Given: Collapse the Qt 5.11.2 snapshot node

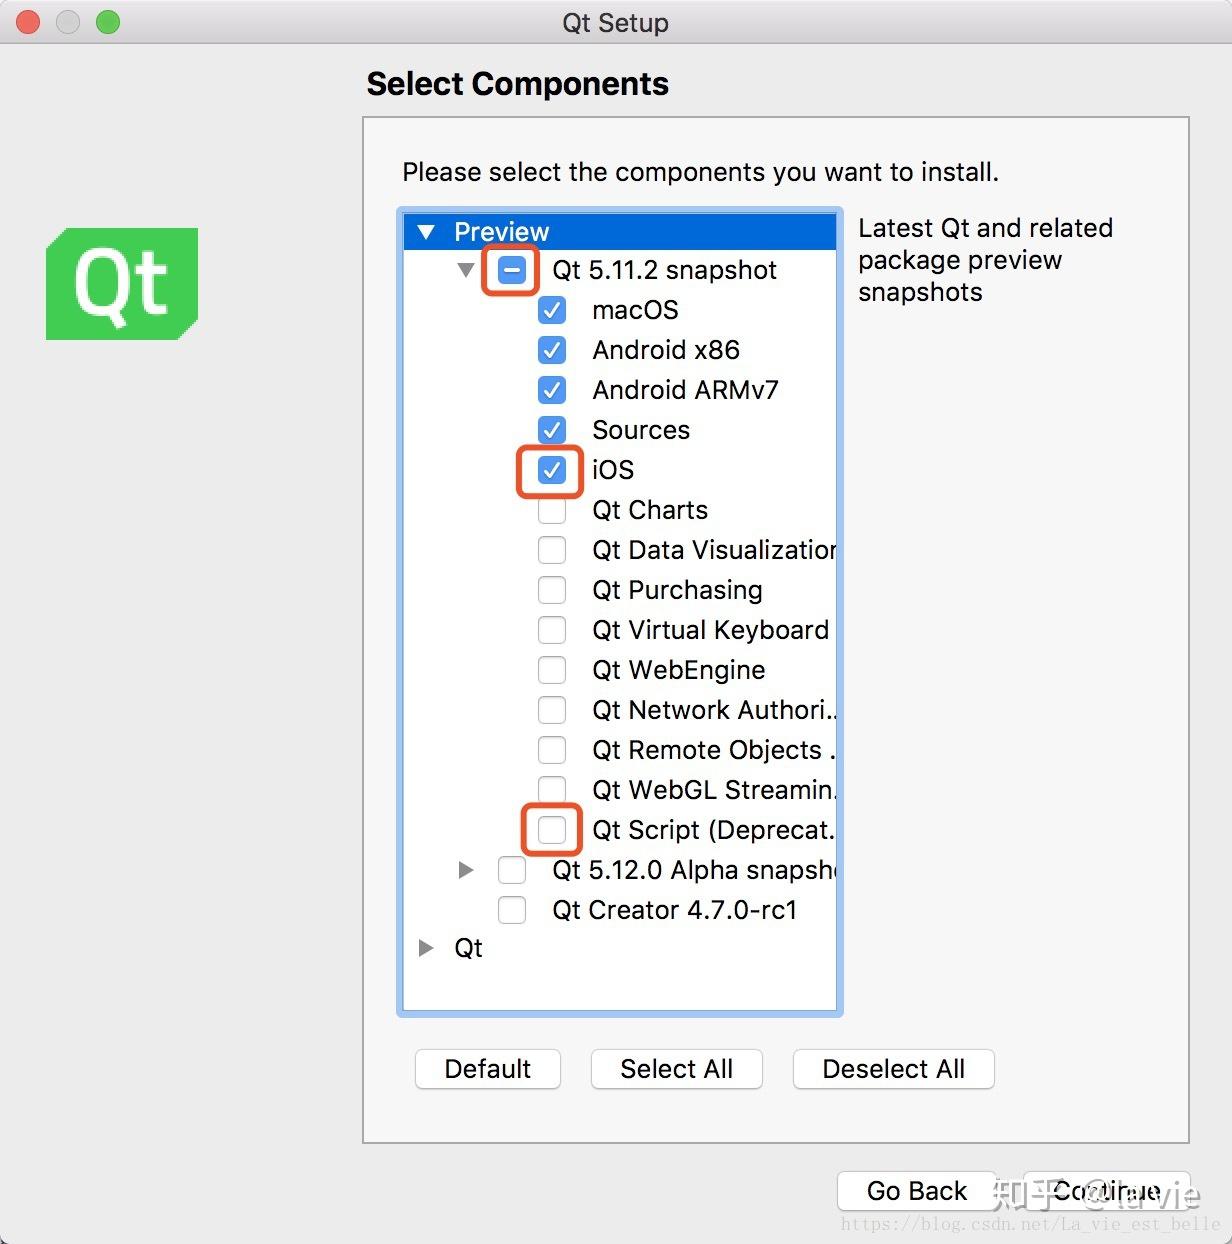Looking at the screenshot, I should click(465, 270).
